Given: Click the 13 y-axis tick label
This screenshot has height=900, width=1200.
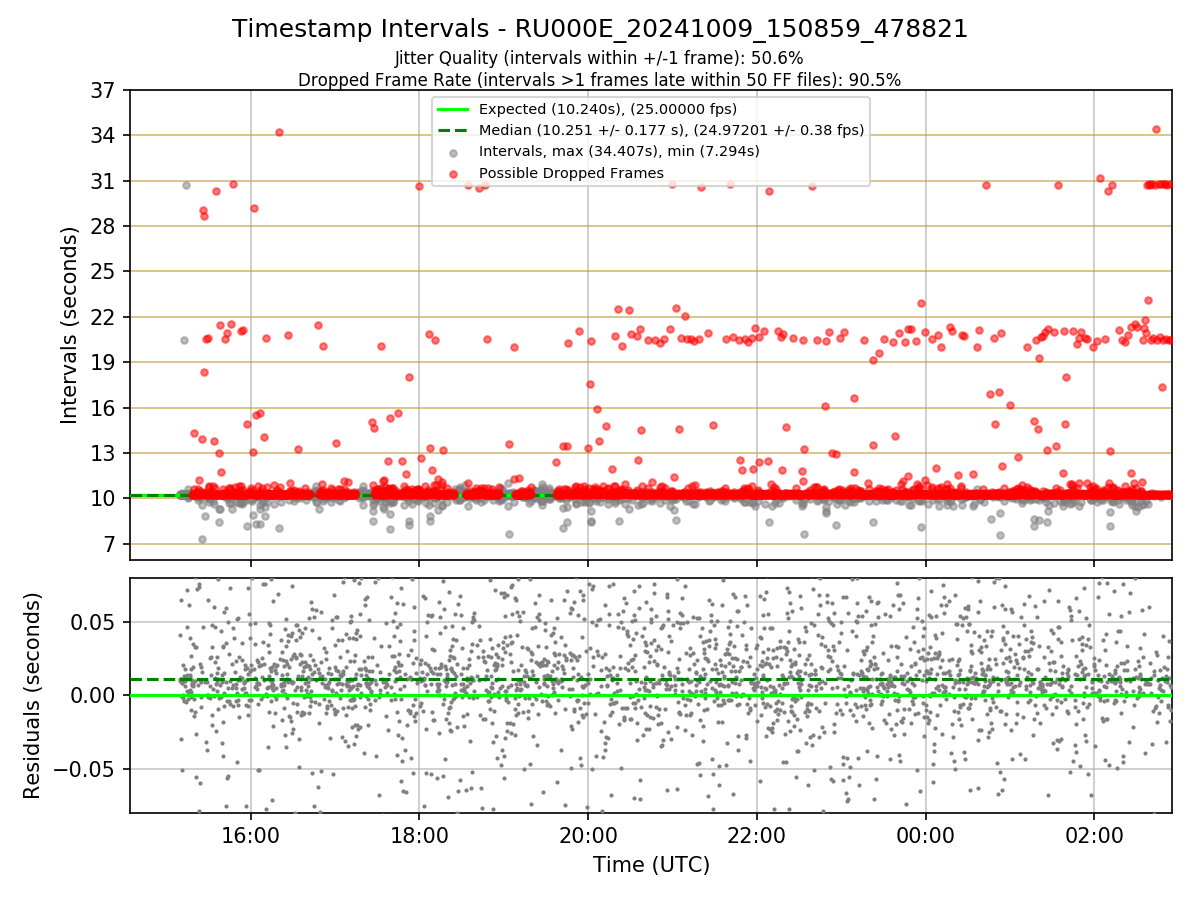Looking at the screenshot, I should [x=105, y=453].
